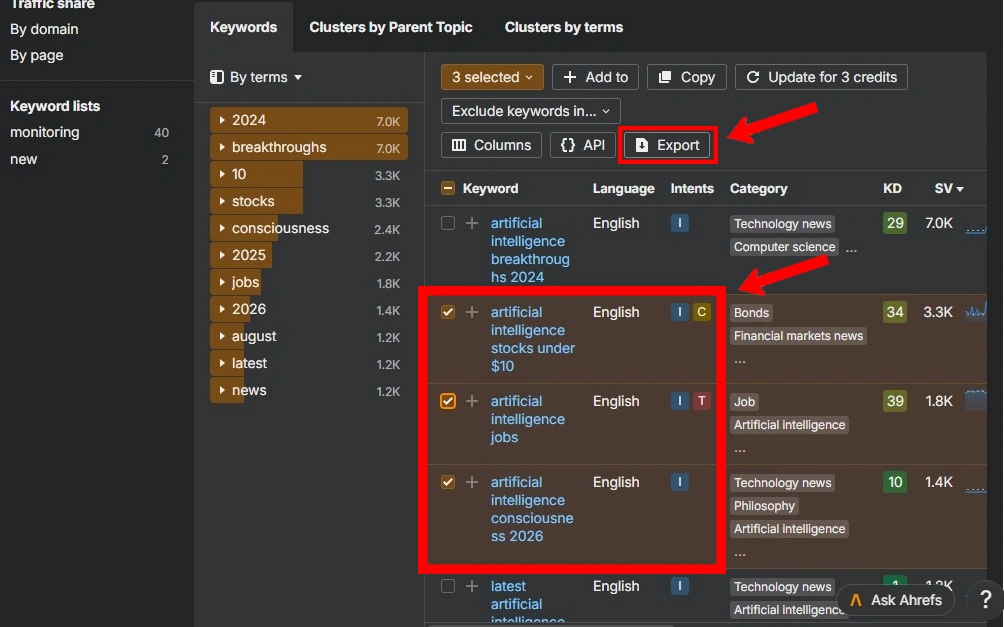Switch to Keywords tab
Screen dimensions: 1004x627
point(243,27)
